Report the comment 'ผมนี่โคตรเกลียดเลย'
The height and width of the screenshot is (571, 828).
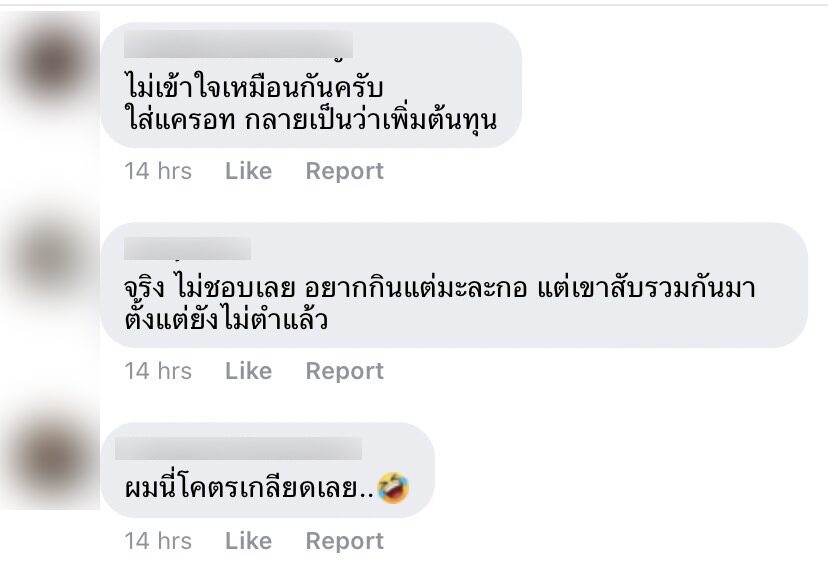(344, 541)
